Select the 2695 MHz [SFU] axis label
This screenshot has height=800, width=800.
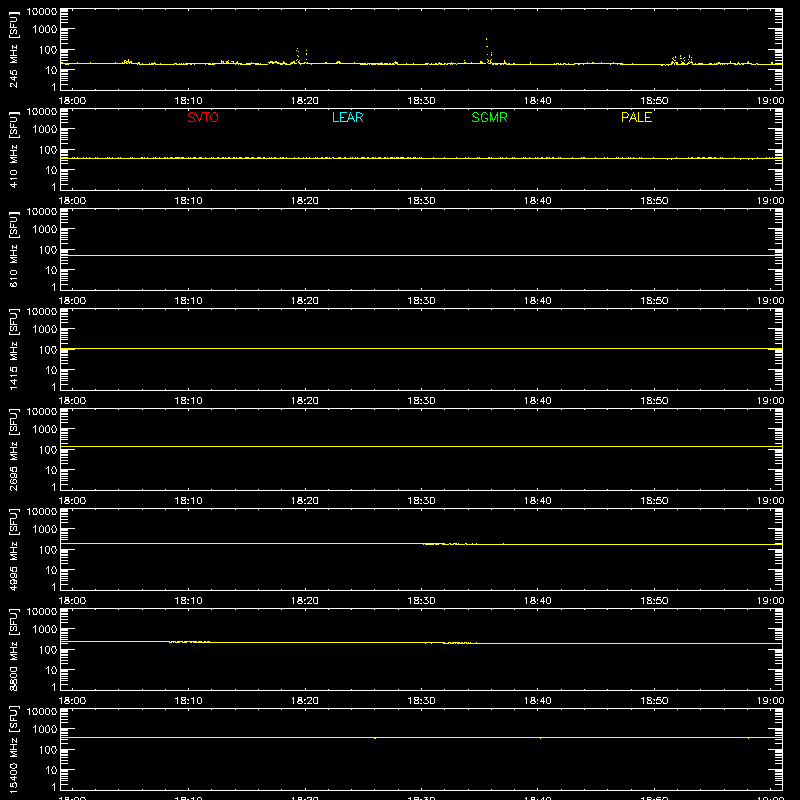tap(13, 449)
